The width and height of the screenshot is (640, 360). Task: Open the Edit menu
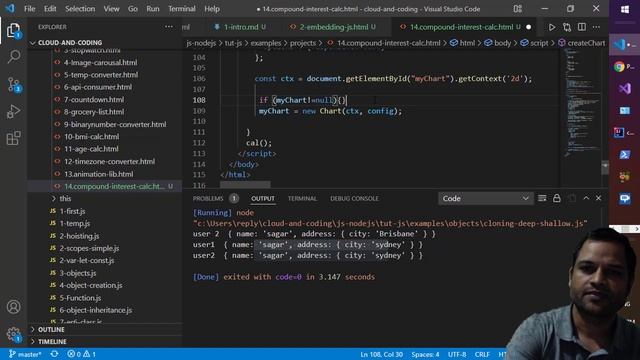coord(50,9)
